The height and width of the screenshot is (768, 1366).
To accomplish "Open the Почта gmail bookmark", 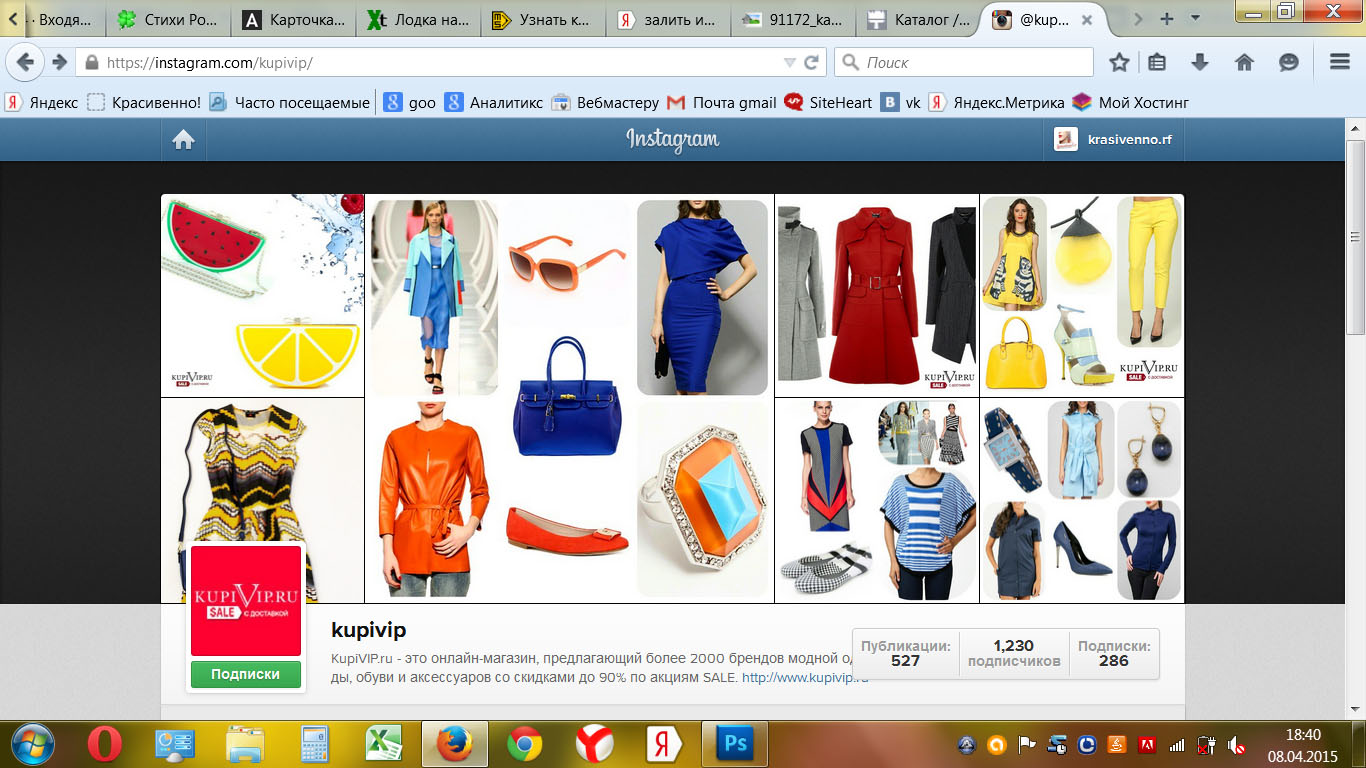I will coord(722,102).
